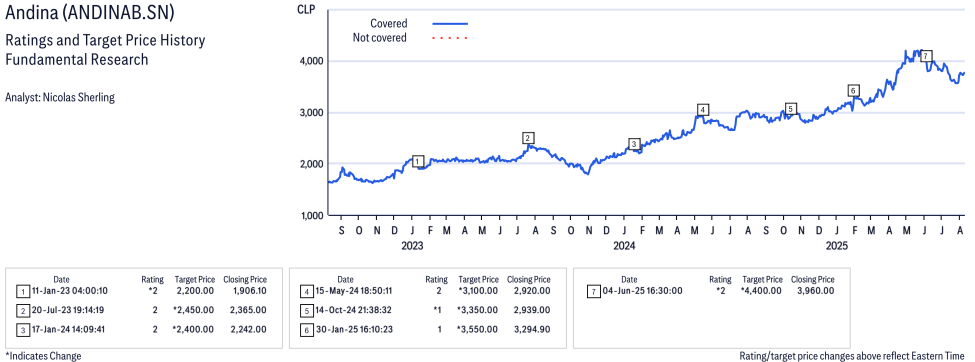This screenshot has height=362, width=975.
Task: Click marker 2 on the price chart
Action: click(x=528, y=138)
